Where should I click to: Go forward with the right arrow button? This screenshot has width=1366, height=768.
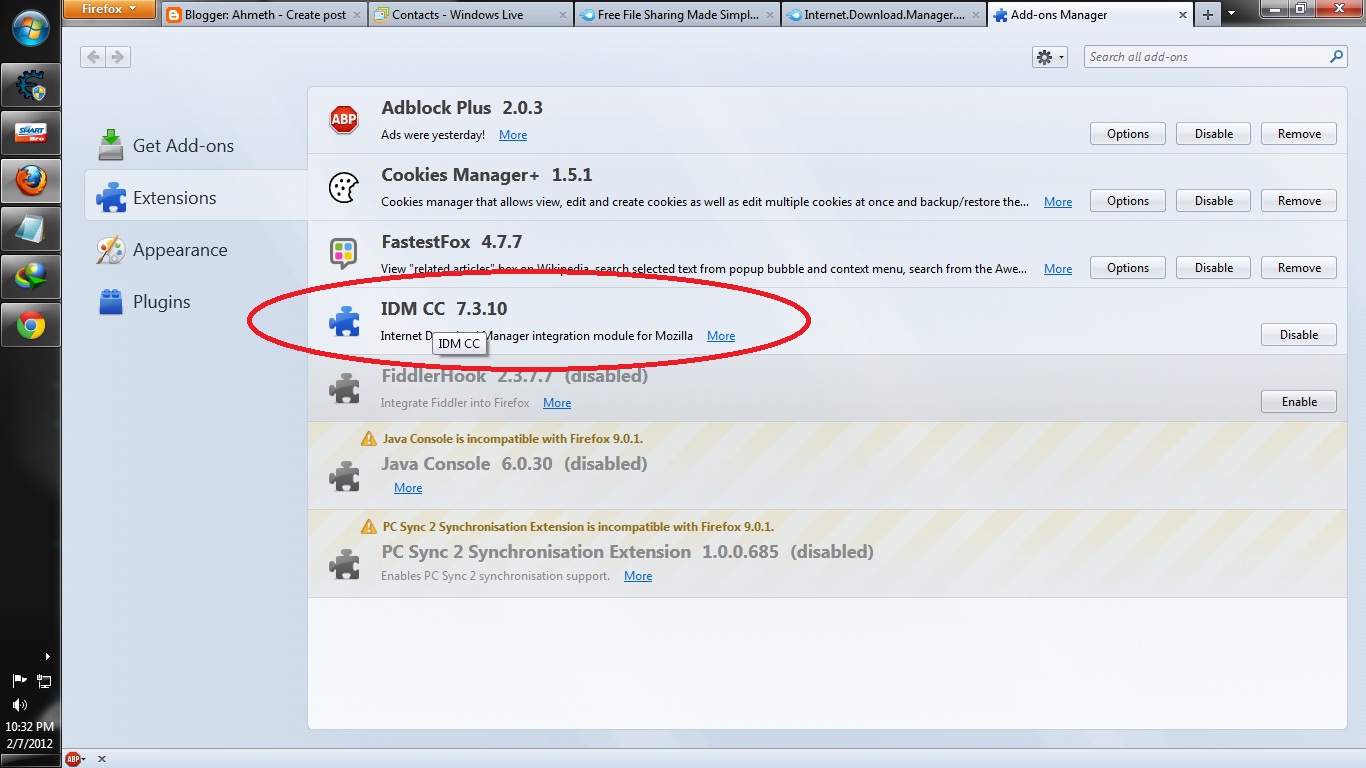click(x=118, y=57)
